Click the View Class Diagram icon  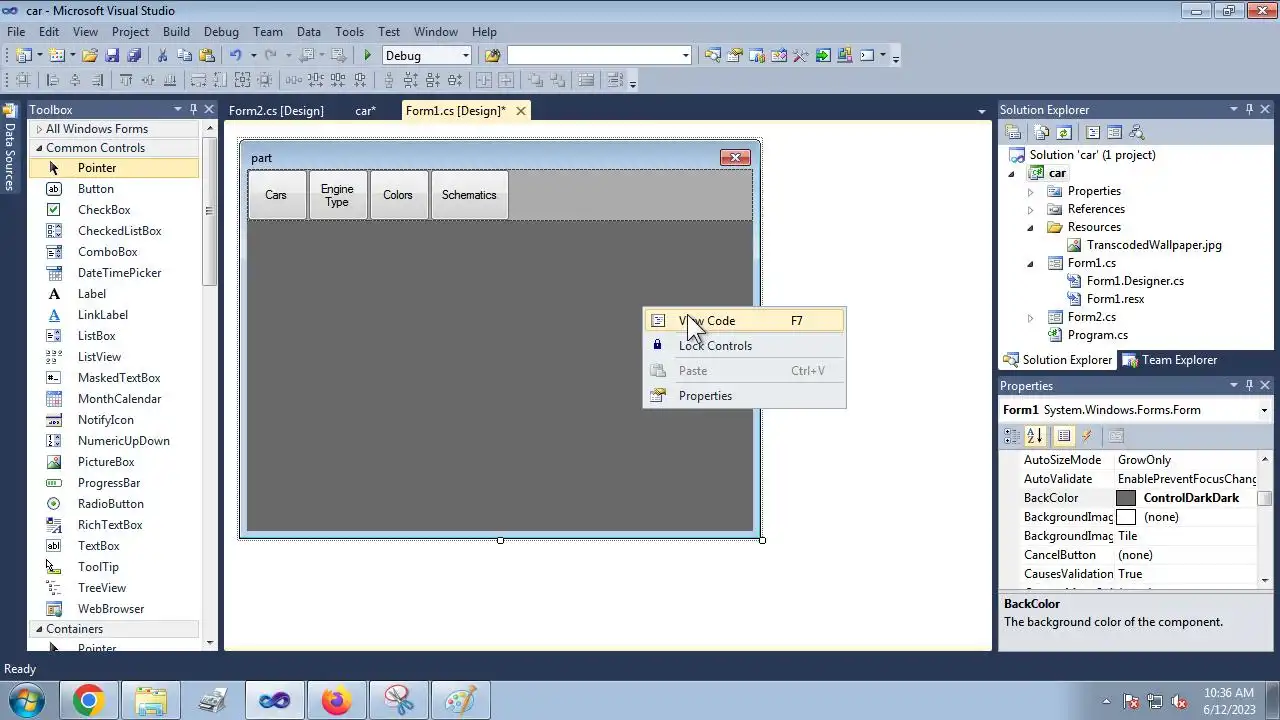click(x=1136, y=132)
